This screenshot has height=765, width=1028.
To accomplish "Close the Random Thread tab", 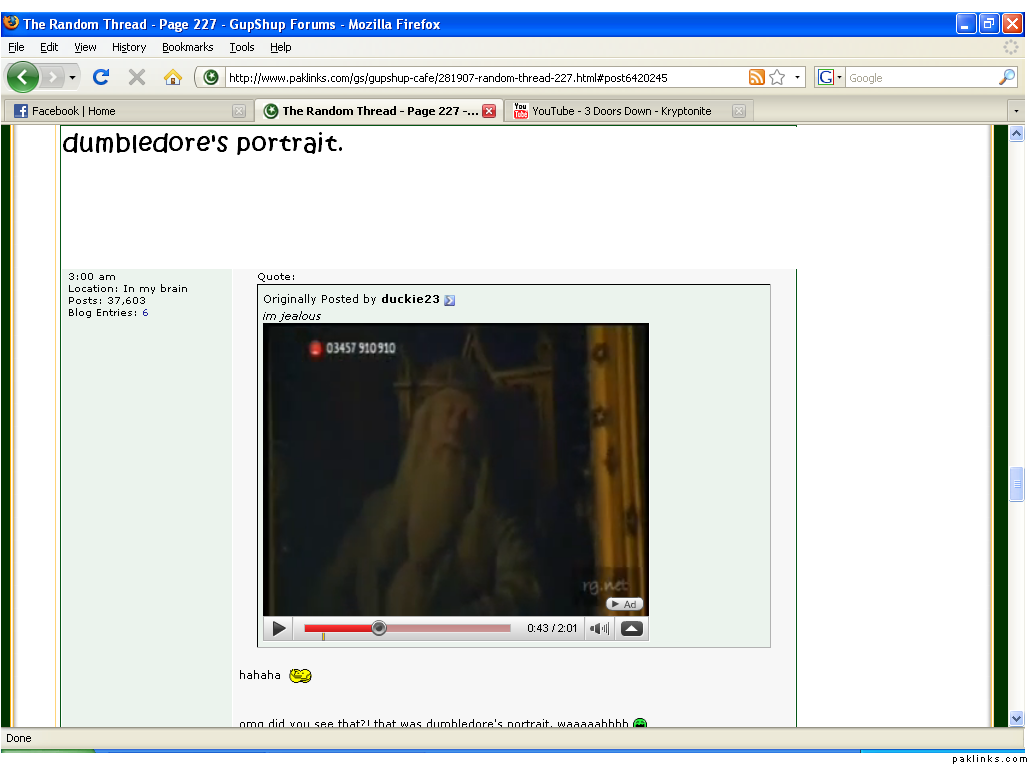I will coord(489,111).
